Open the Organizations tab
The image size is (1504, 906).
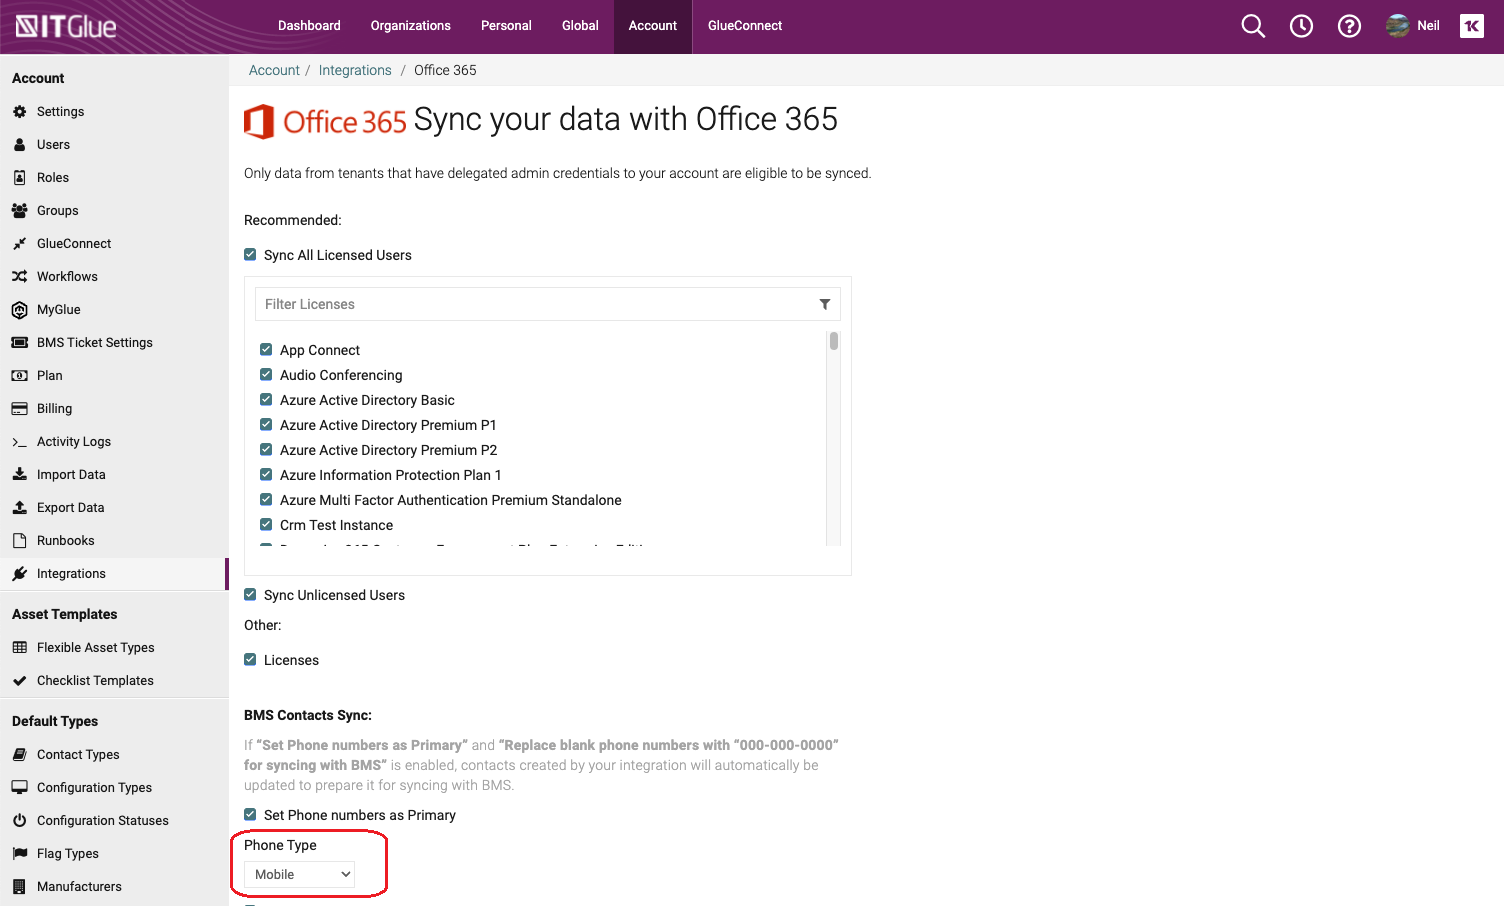(411, 26)
